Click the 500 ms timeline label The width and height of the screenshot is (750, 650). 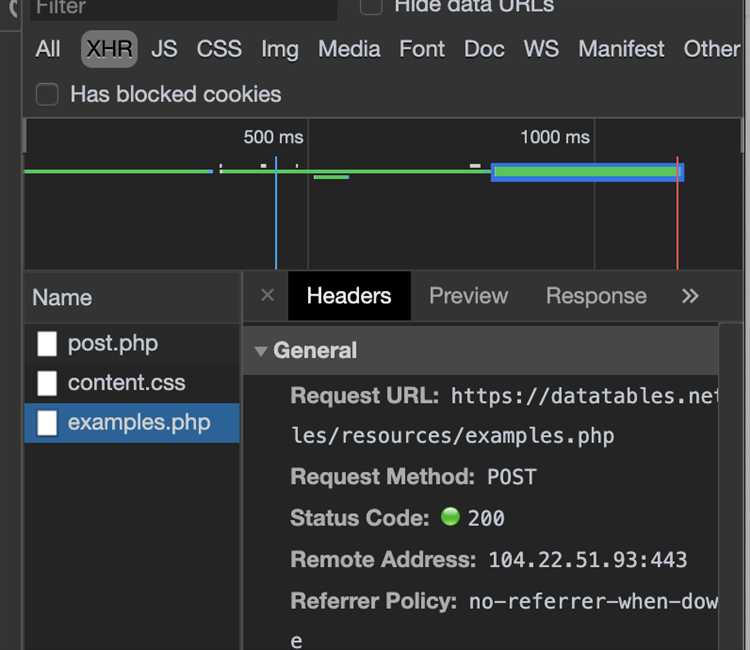coord(273,137)
